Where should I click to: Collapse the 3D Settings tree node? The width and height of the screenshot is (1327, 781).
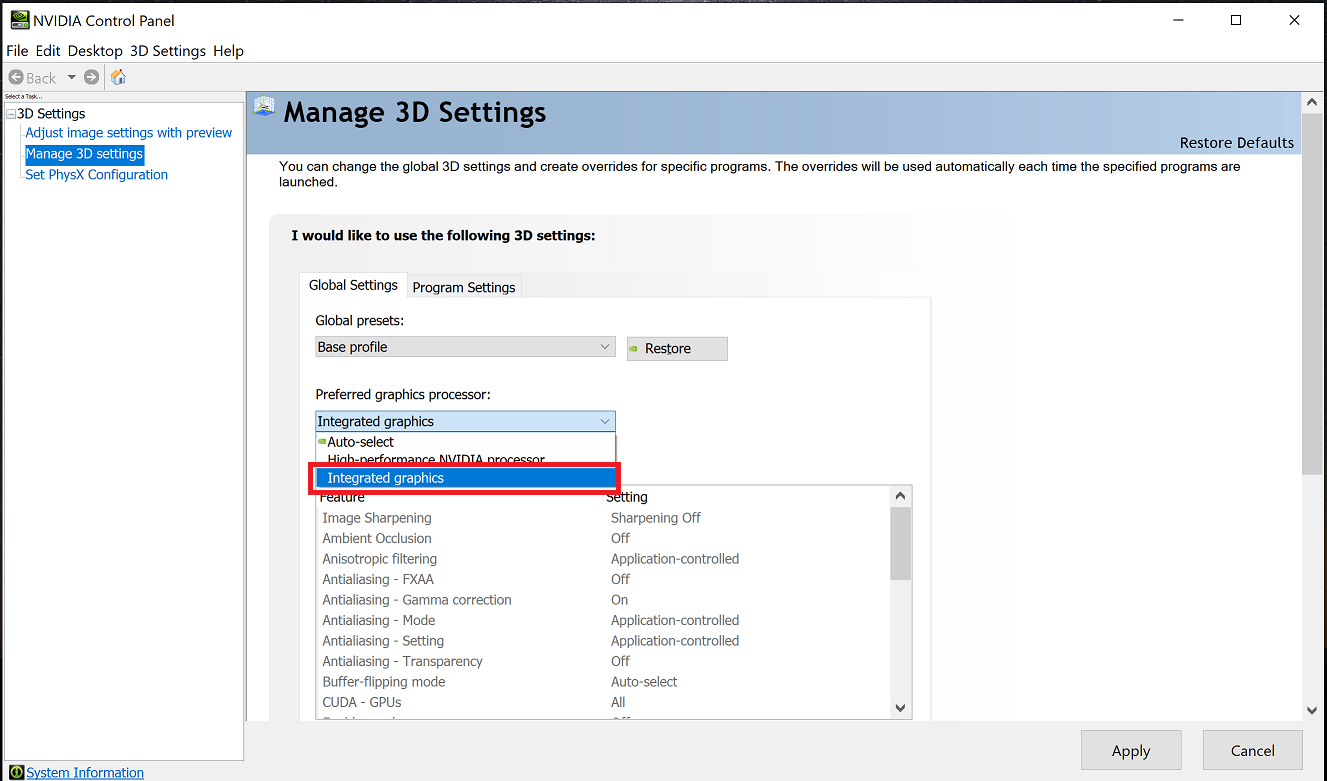tap(11, 114)
